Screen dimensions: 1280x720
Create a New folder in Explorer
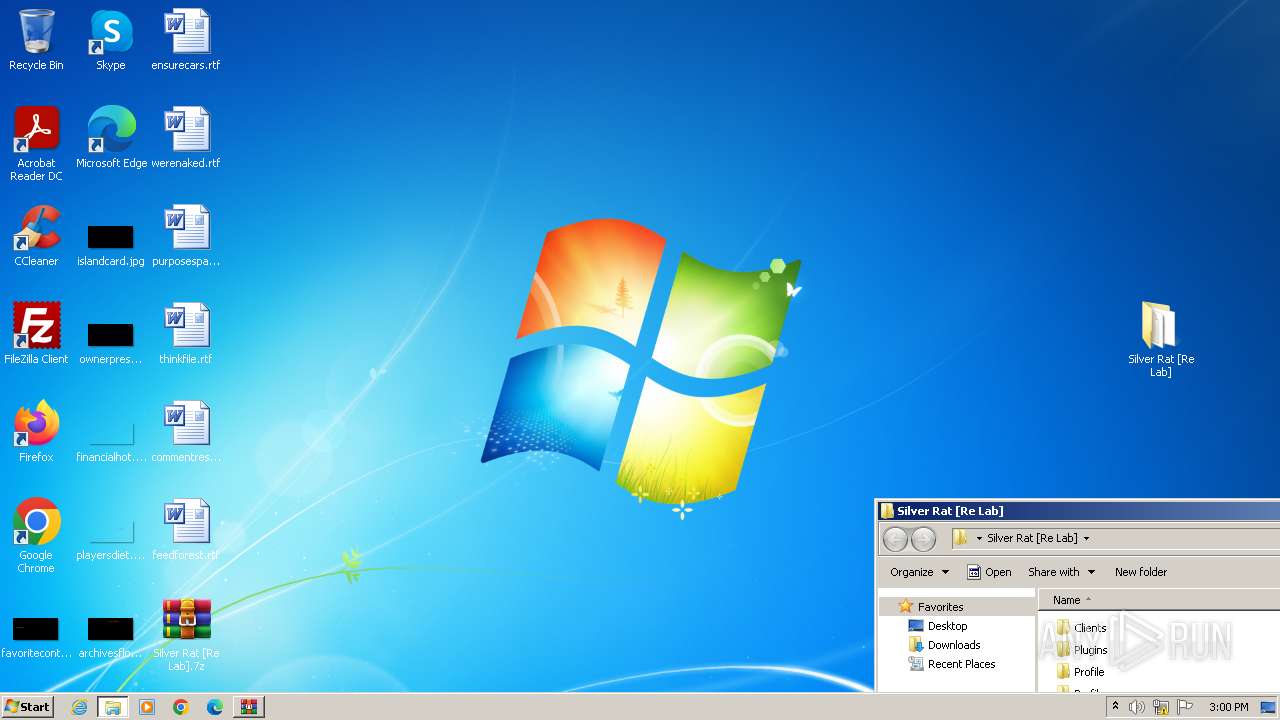coord(1141,572)
